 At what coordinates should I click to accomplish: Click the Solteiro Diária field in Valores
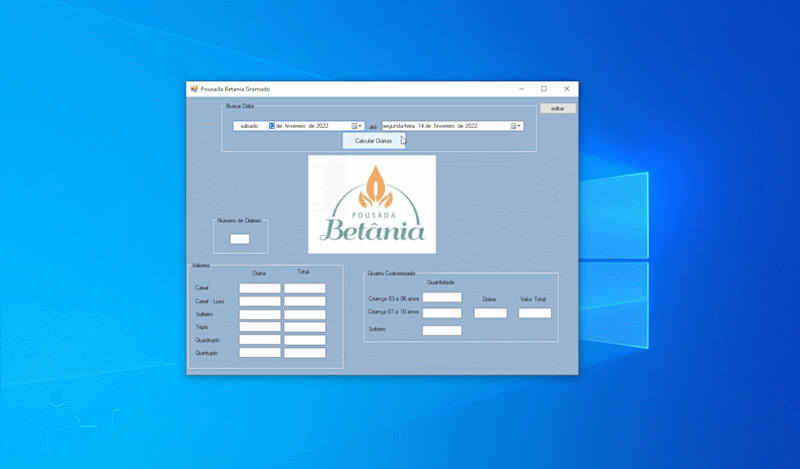pyautogui.click(x=260, y=314)
